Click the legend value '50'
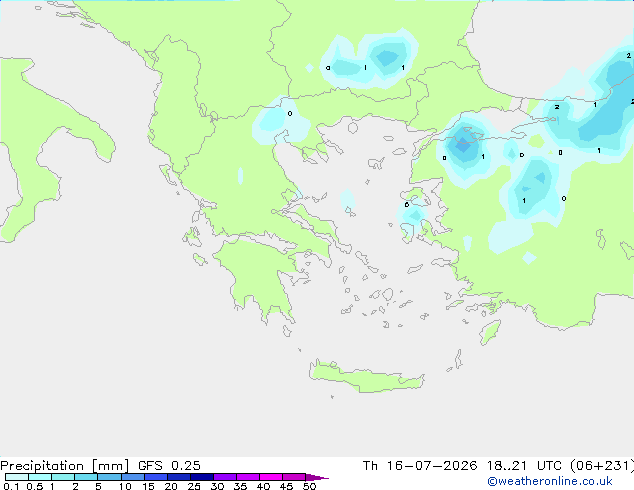 coord(309,486)
